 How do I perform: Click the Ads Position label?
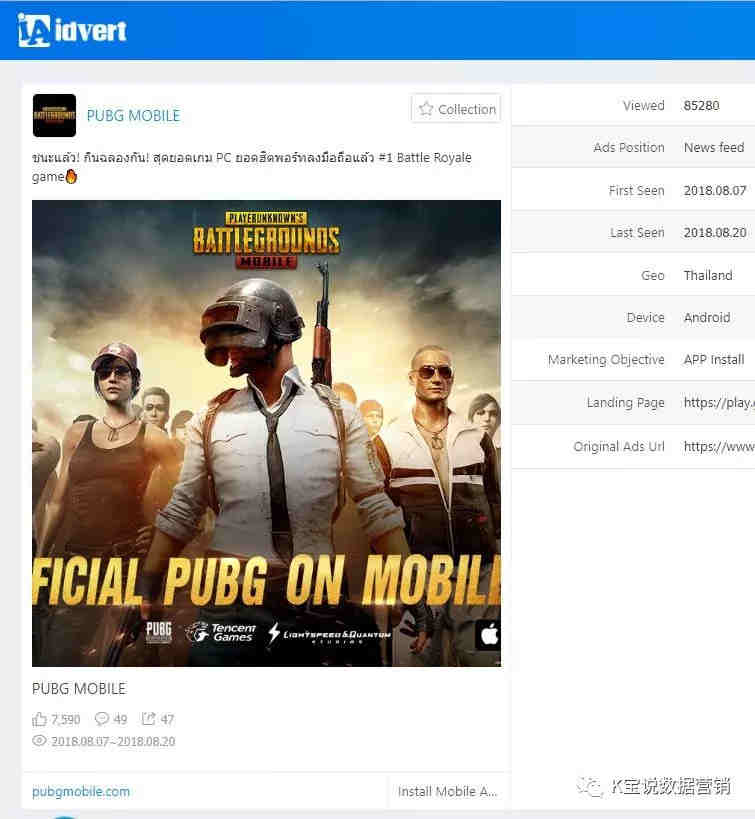[629, 148]
